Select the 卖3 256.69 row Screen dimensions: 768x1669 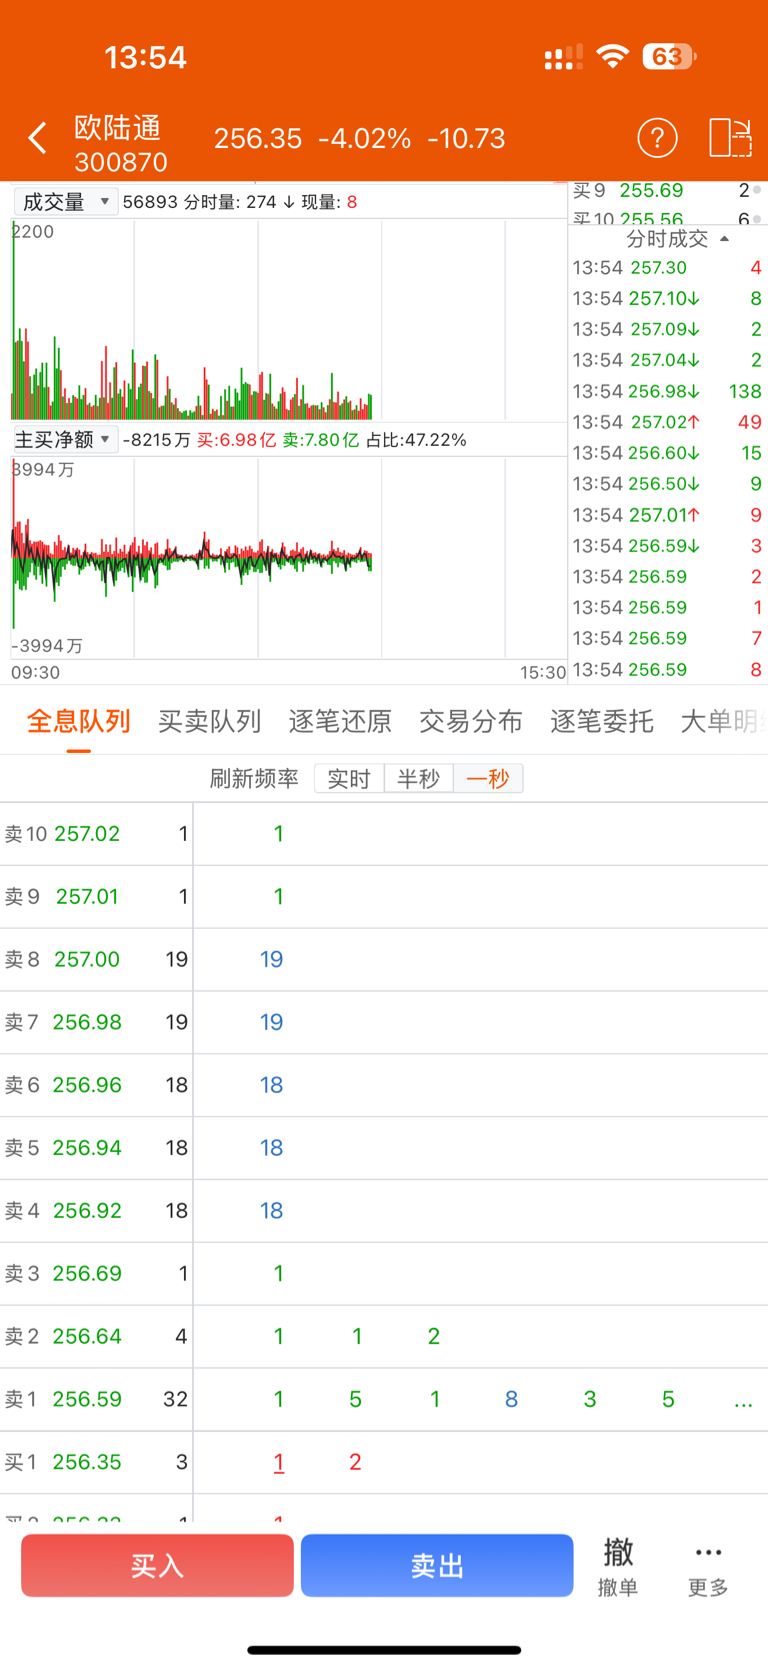click(x=384, y=1274)
